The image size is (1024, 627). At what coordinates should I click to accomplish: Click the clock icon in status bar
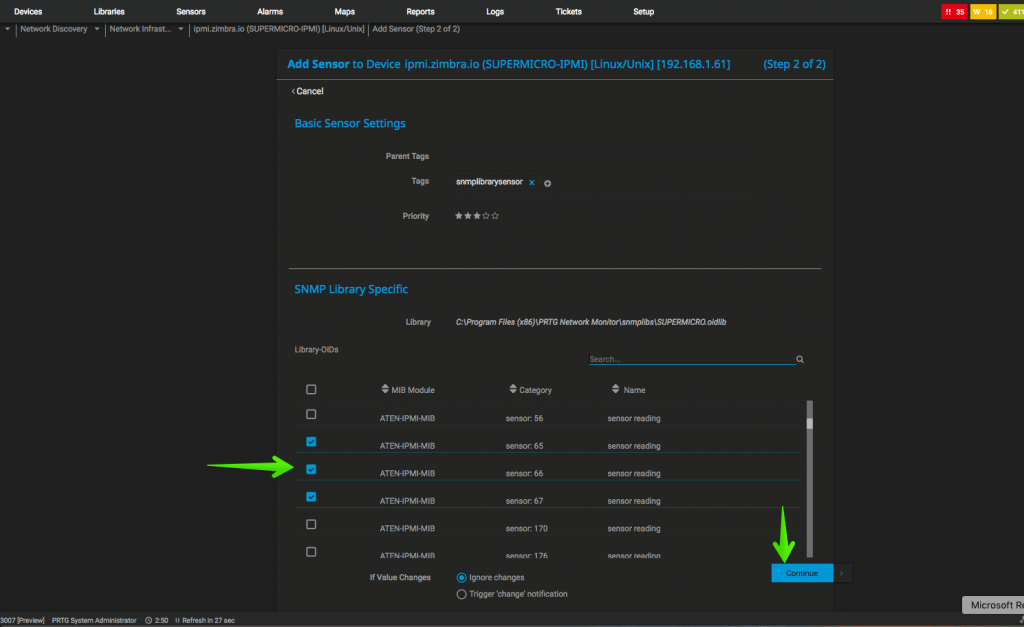148,620
